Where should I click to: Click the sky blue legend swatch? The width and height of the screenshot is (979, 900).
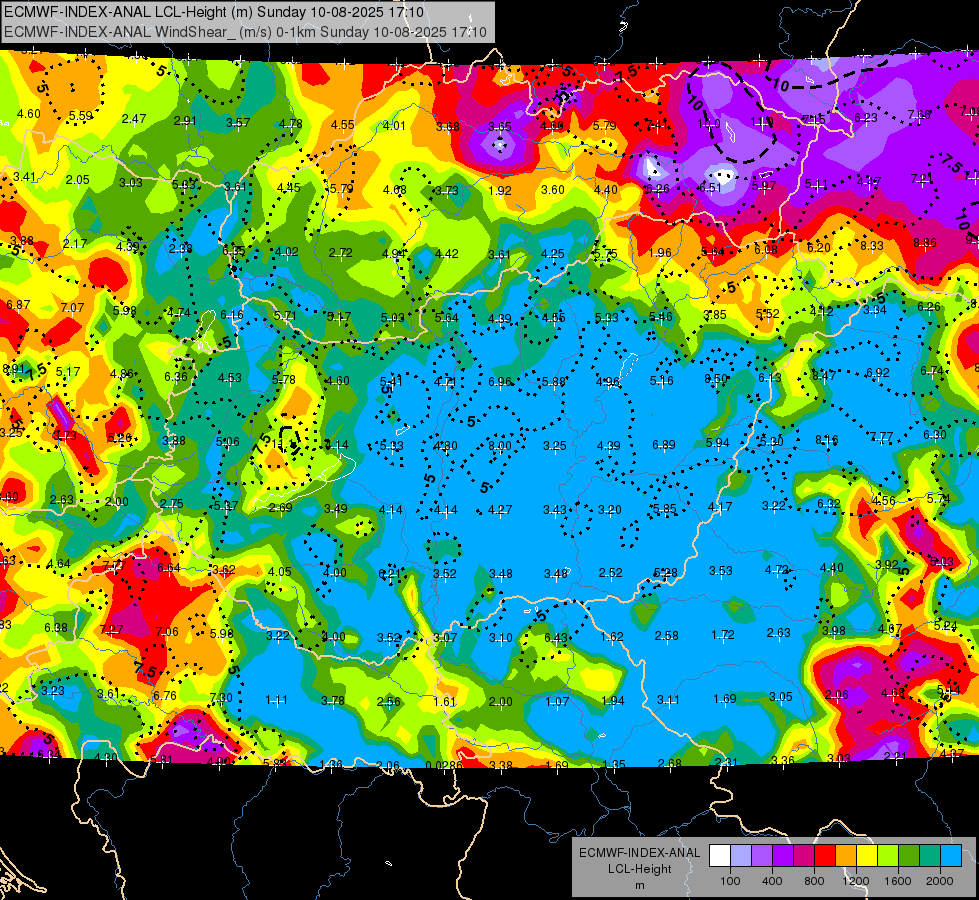(x=952, y=856)
